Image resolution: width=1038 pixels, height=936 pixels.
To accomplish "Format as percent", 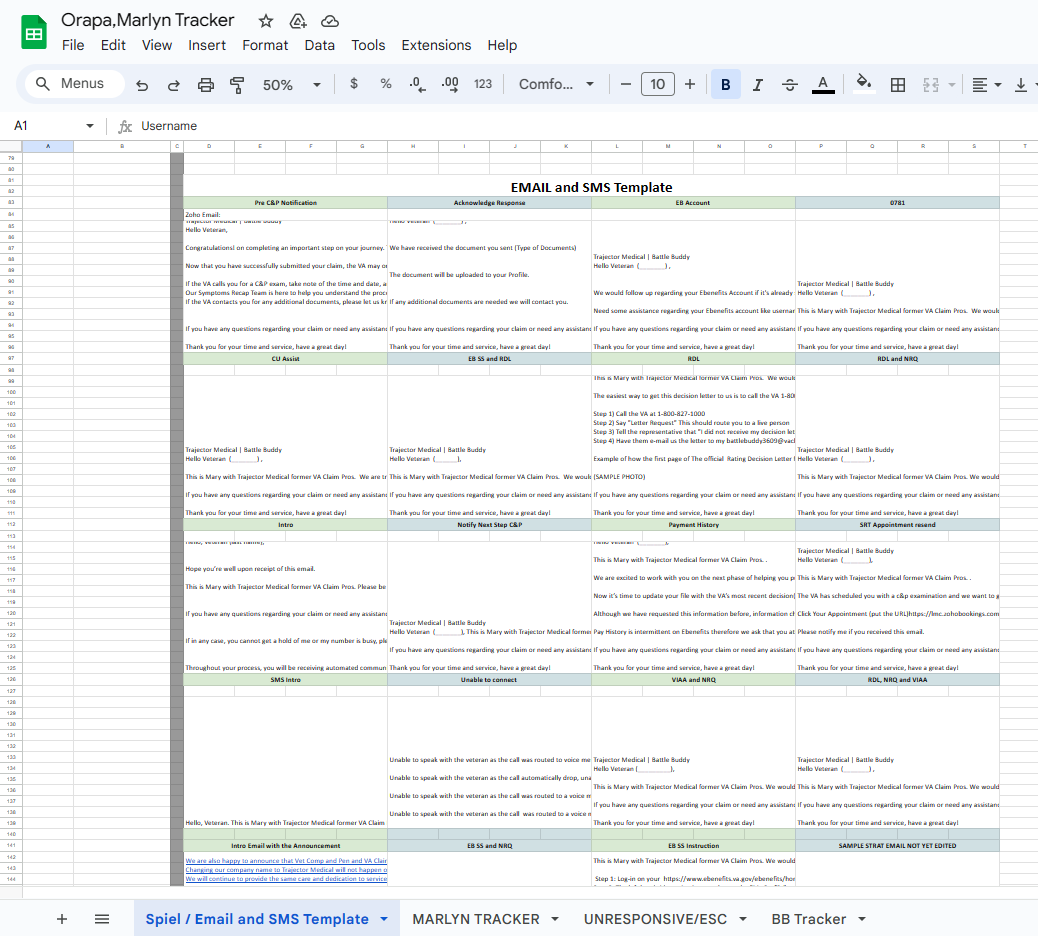I will click(x=386, y=83).
